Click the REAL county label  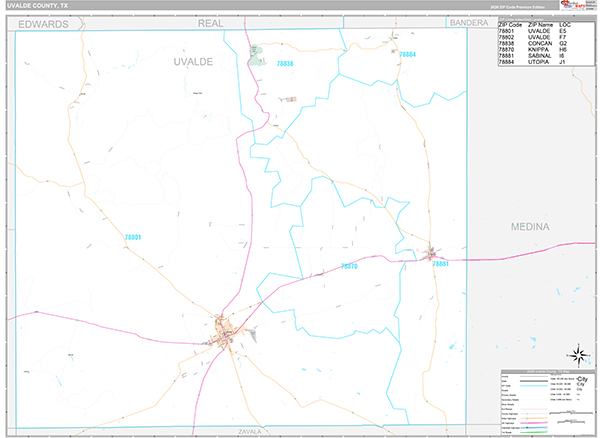click(x=211, y=22)
